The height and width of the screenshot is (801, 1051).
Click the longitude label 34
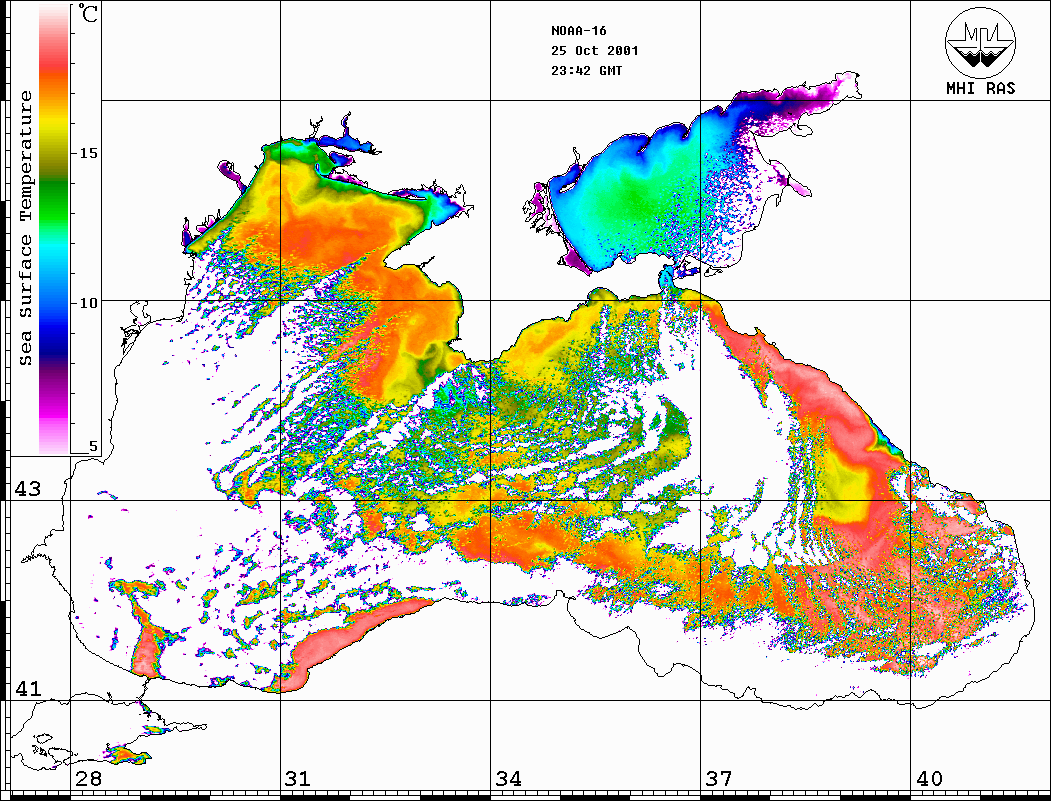point(508,779)
